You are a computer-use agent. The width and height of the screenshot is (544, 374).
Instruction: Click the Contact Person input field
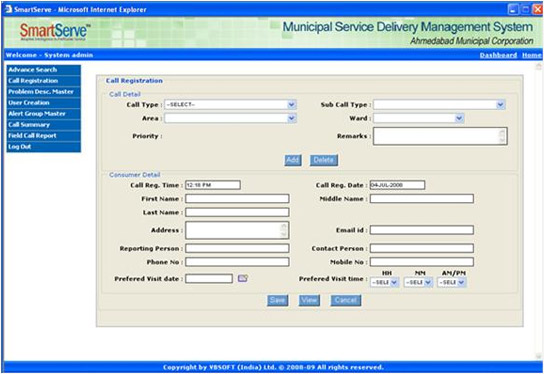tap(422, 248)
